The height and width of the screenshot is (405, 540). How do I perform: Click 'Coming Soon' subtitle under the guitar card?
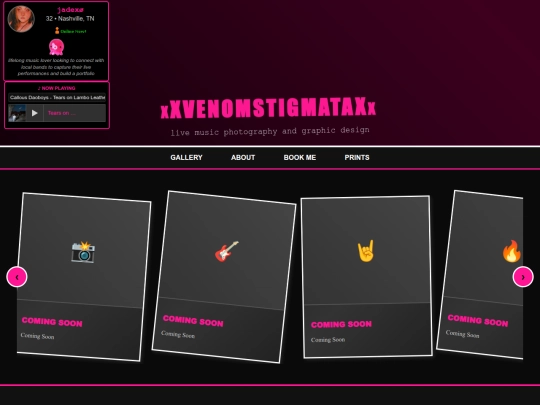coord(178,334)
